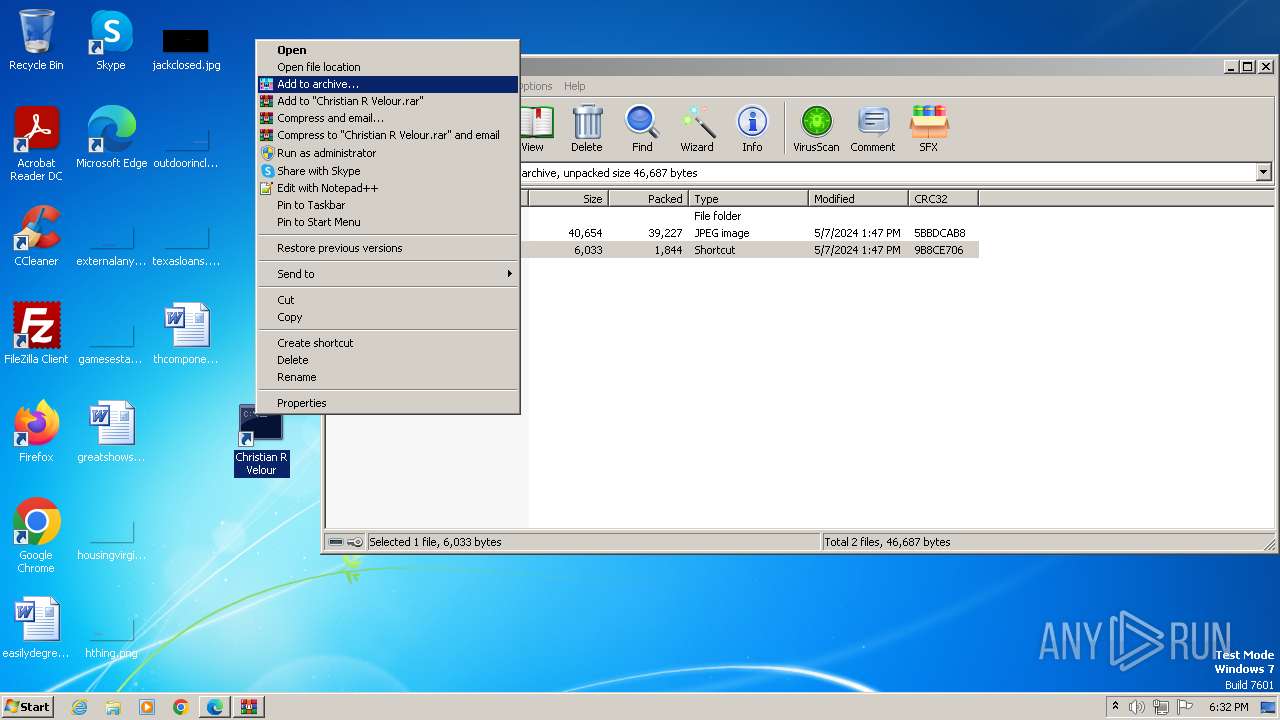Image resolution: width=1280 pixels, height=720 pixels.
Task: Select the JPEG image row in WinRAR
Action: [x=753, y=233]
